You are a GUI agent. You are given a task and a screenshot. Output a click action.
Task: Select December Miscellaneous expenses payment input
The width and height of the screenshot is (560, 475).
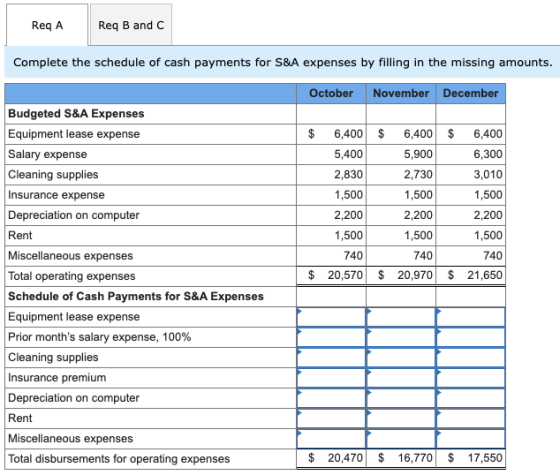pyautogui.click(x=470, y=439)
